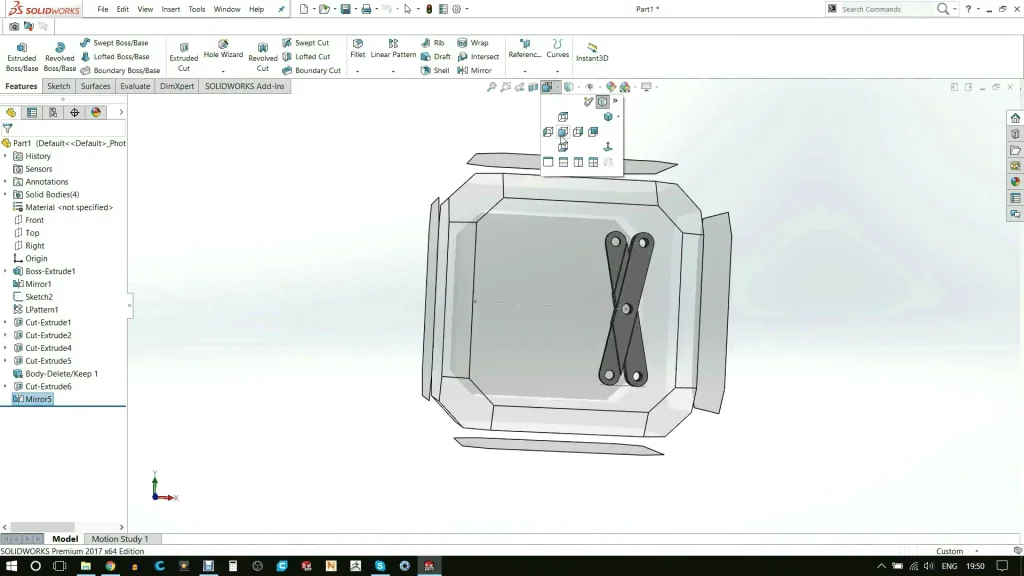Click the Section View icon
The image size is (1024, 576).
533,87
